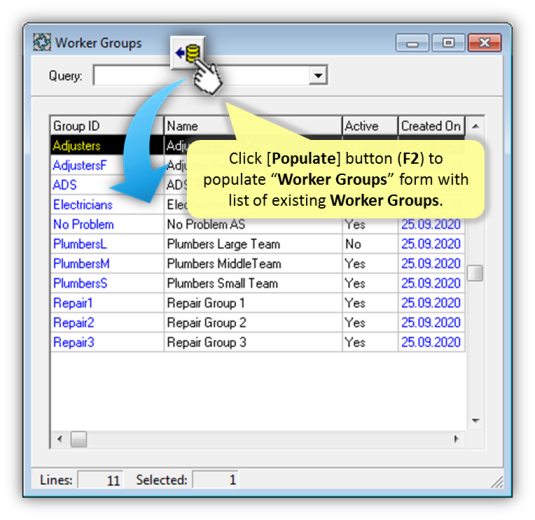Click horizontal scrollbar left arrow
This screenshot has height=520, width=535.
[x=60, y=439]
